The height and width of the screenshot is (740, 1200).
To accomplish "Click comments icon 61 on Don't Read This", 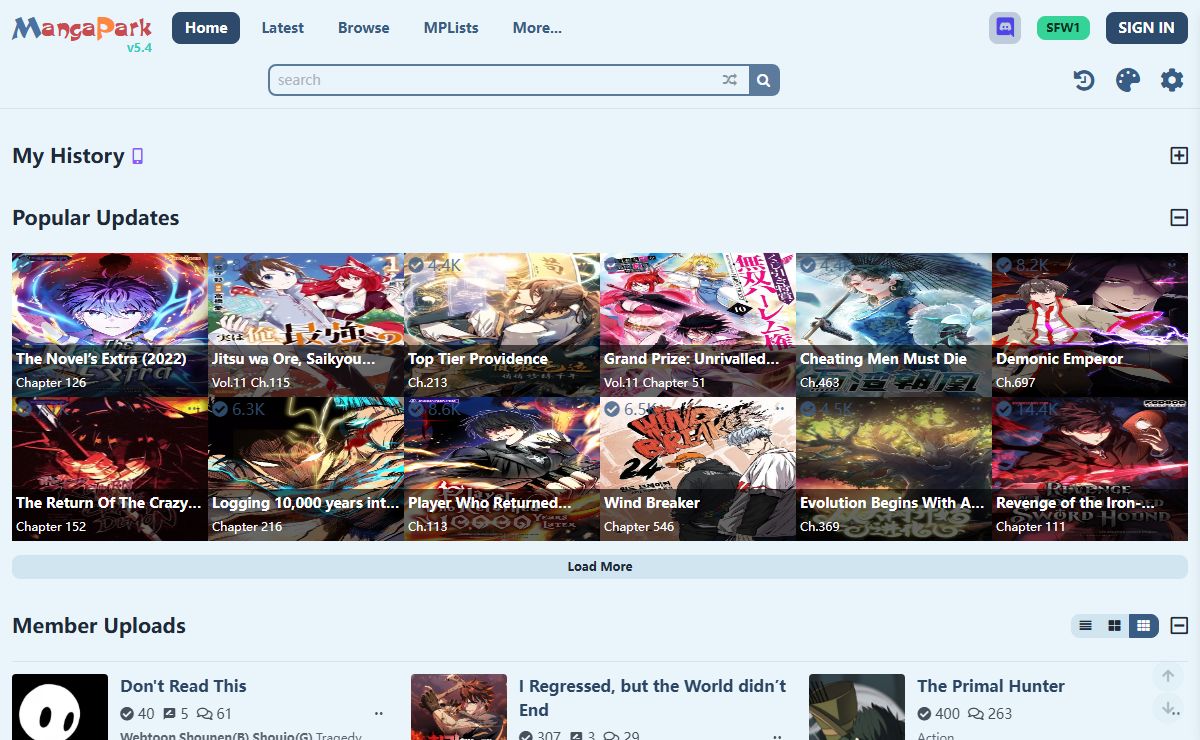I will pos(214,714).
